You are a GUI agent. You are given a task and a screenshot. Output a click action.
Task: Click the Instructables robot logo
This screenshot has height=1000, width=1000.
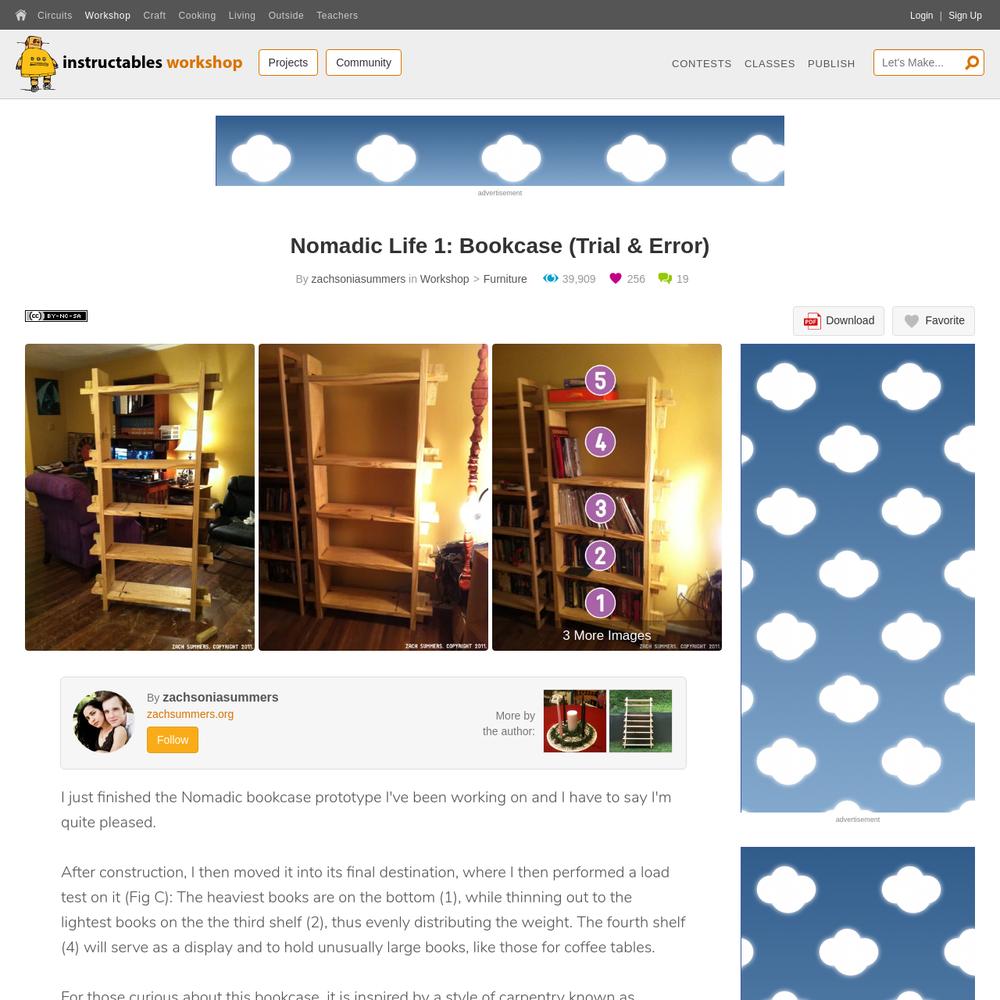click(36, 63)
